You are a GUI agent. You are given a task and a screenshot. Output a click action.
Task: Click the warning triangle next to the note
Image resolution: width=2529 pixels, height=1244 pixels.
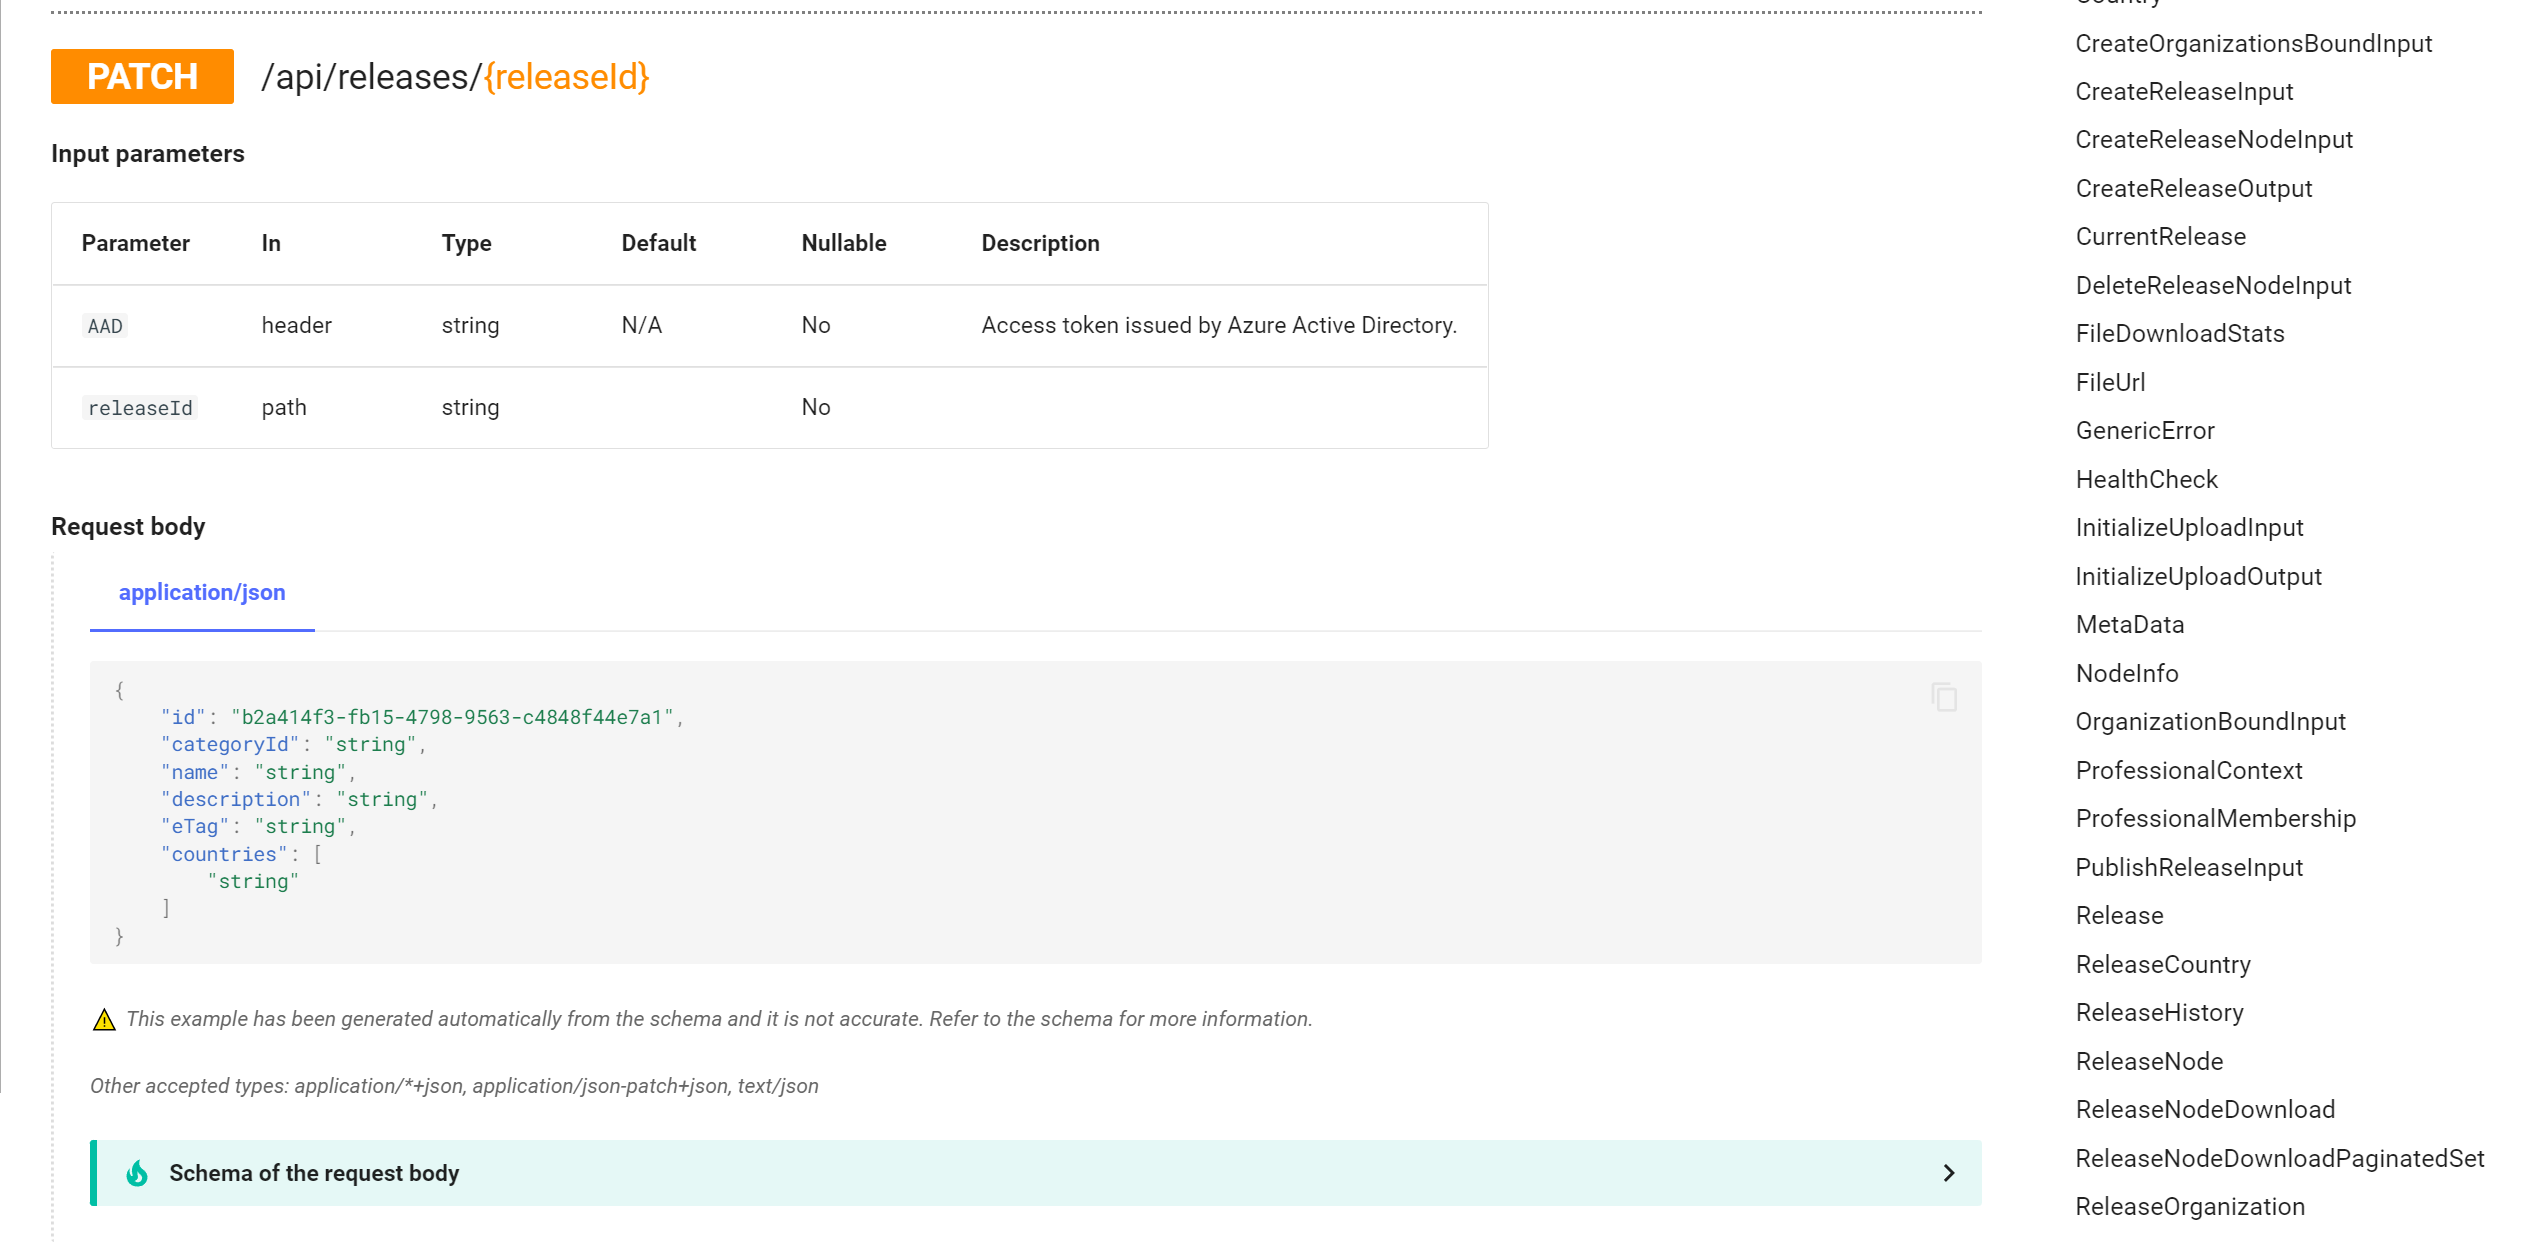click(x=104, y=1019)
